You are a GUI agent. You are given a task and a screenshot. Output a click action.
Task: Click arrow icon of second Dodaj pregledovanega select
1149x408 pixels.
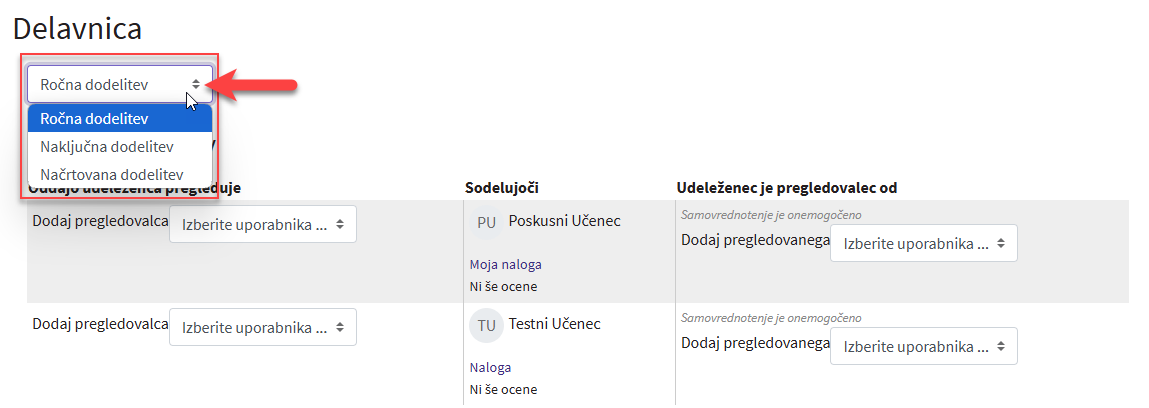coord(1000,346)
